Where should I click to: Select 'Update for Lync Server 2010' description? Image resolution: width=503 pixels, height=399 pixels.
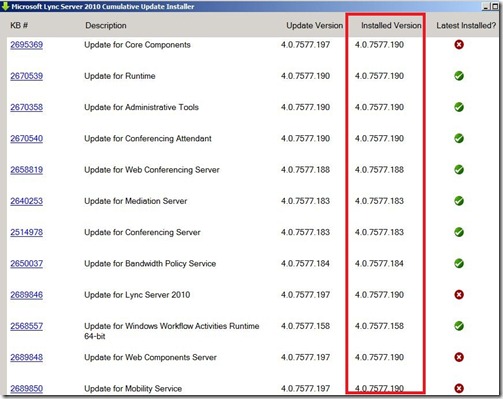pyautogui.click(x=137, y=295)
